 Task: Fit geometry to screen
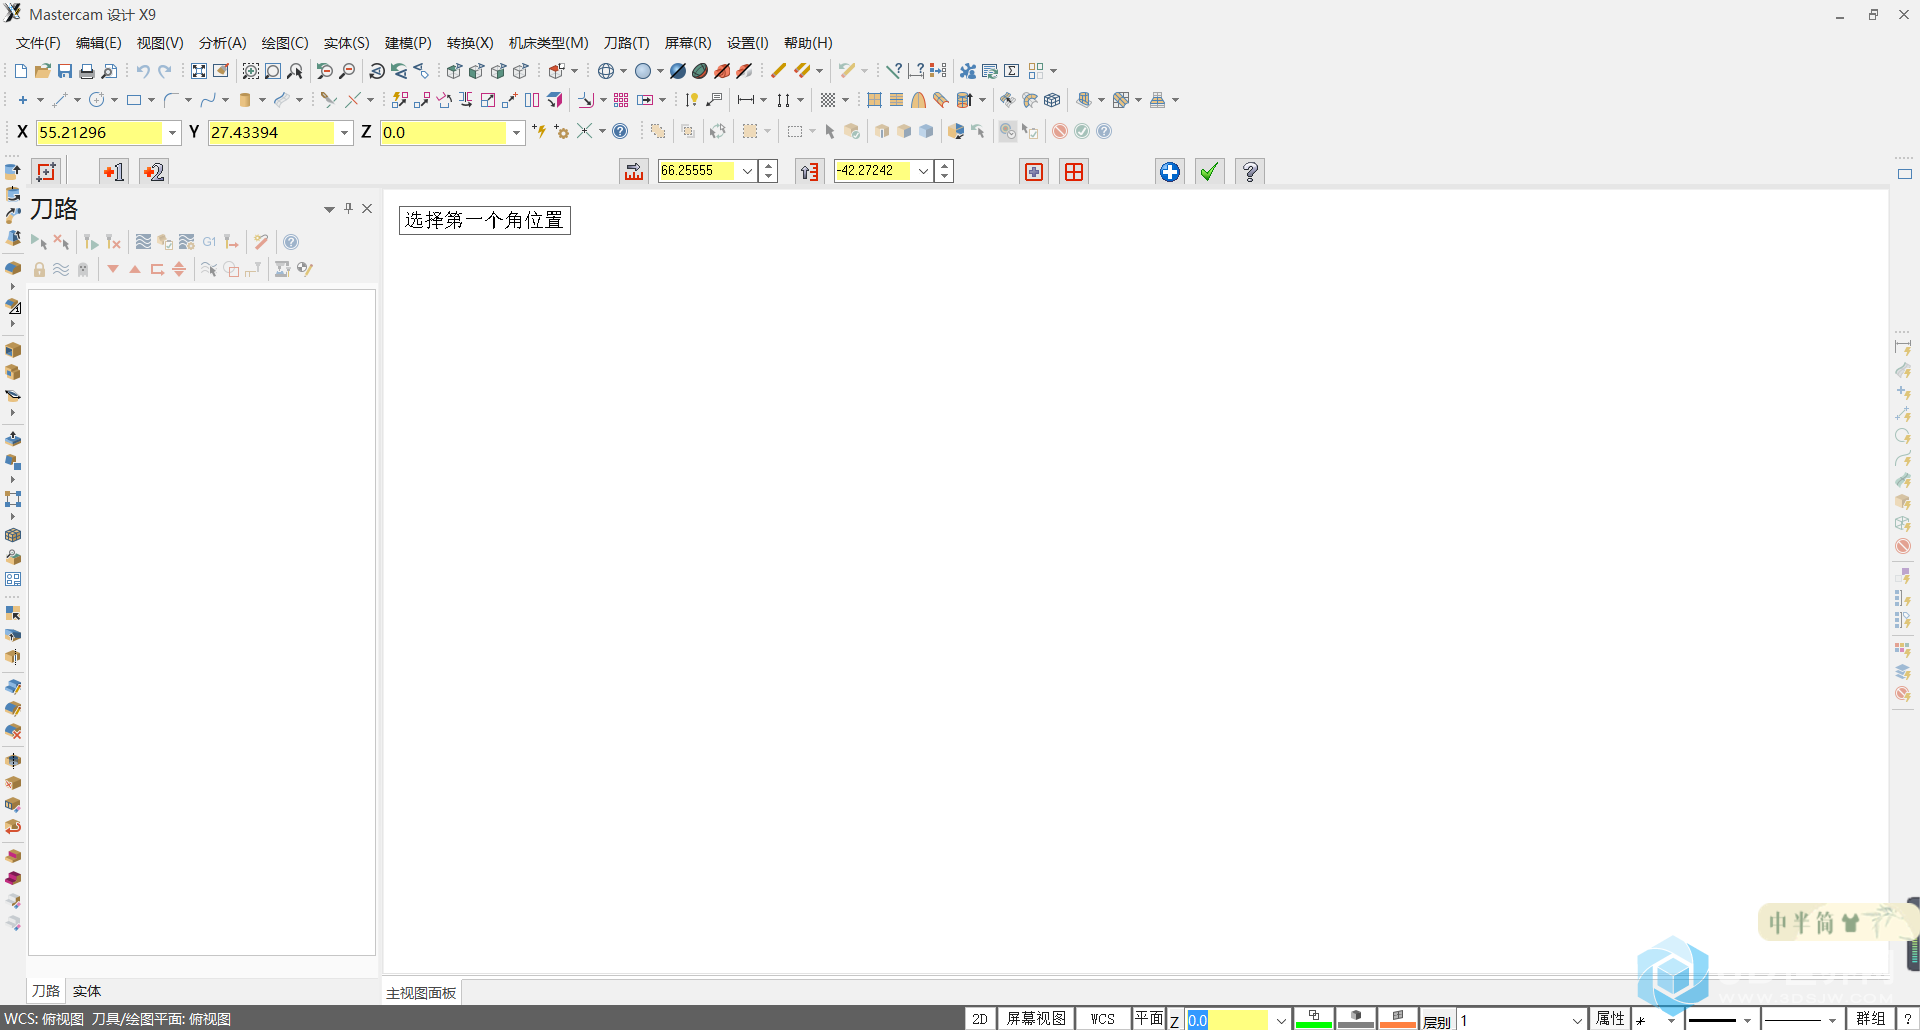point(199,71)
